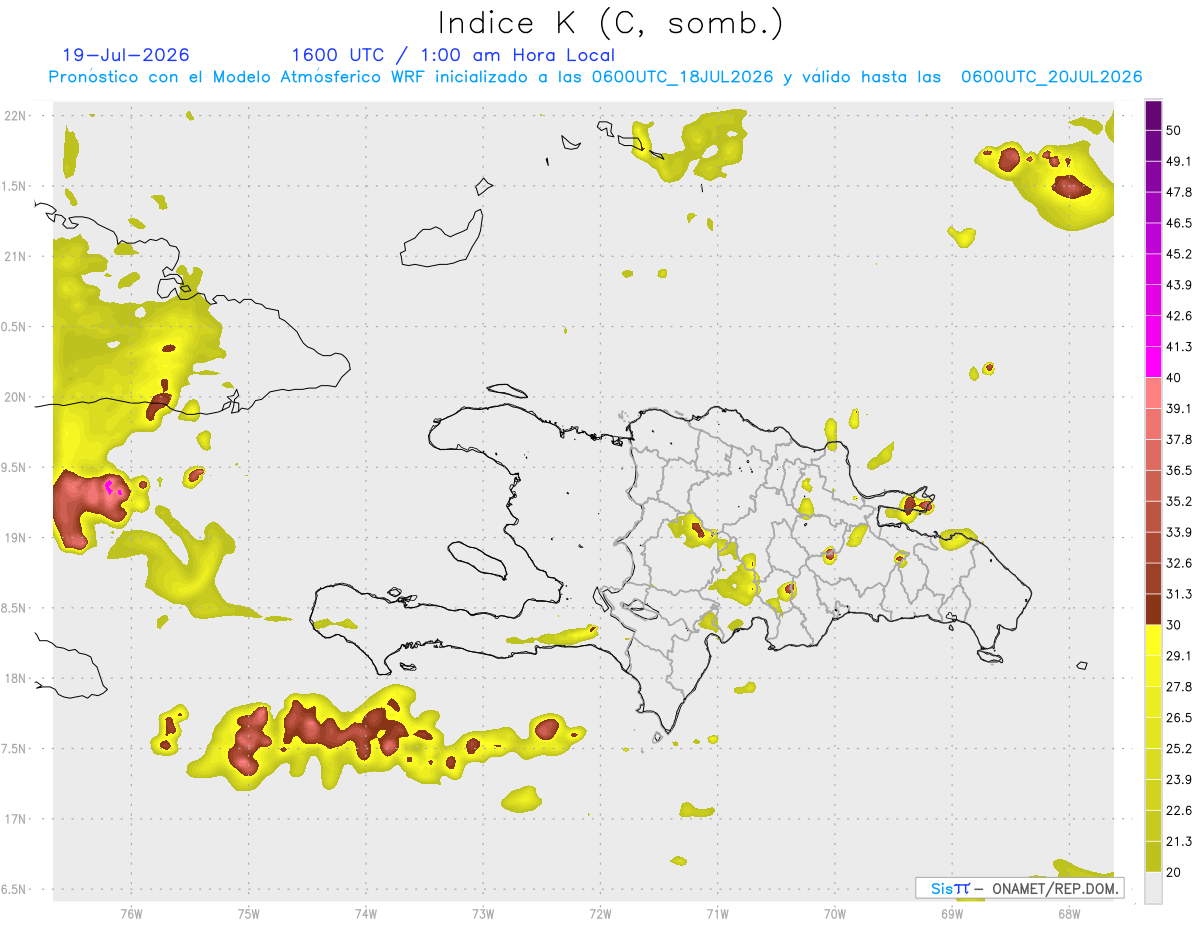Click the latitude label "18N"

[17, 679]
